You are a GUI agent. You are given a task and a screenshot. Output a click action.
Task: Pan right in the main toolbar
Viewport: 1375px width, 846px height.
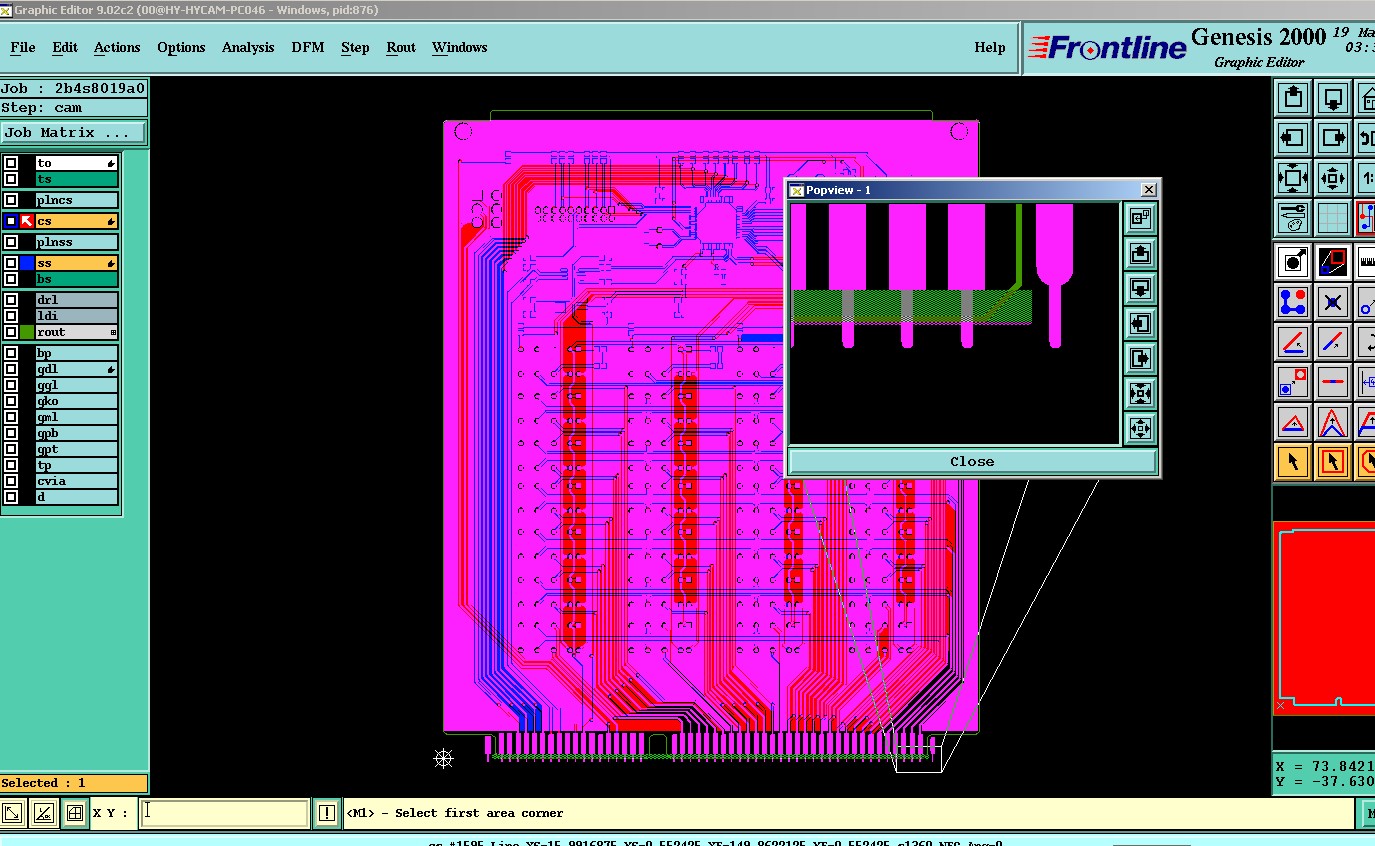1333,138
